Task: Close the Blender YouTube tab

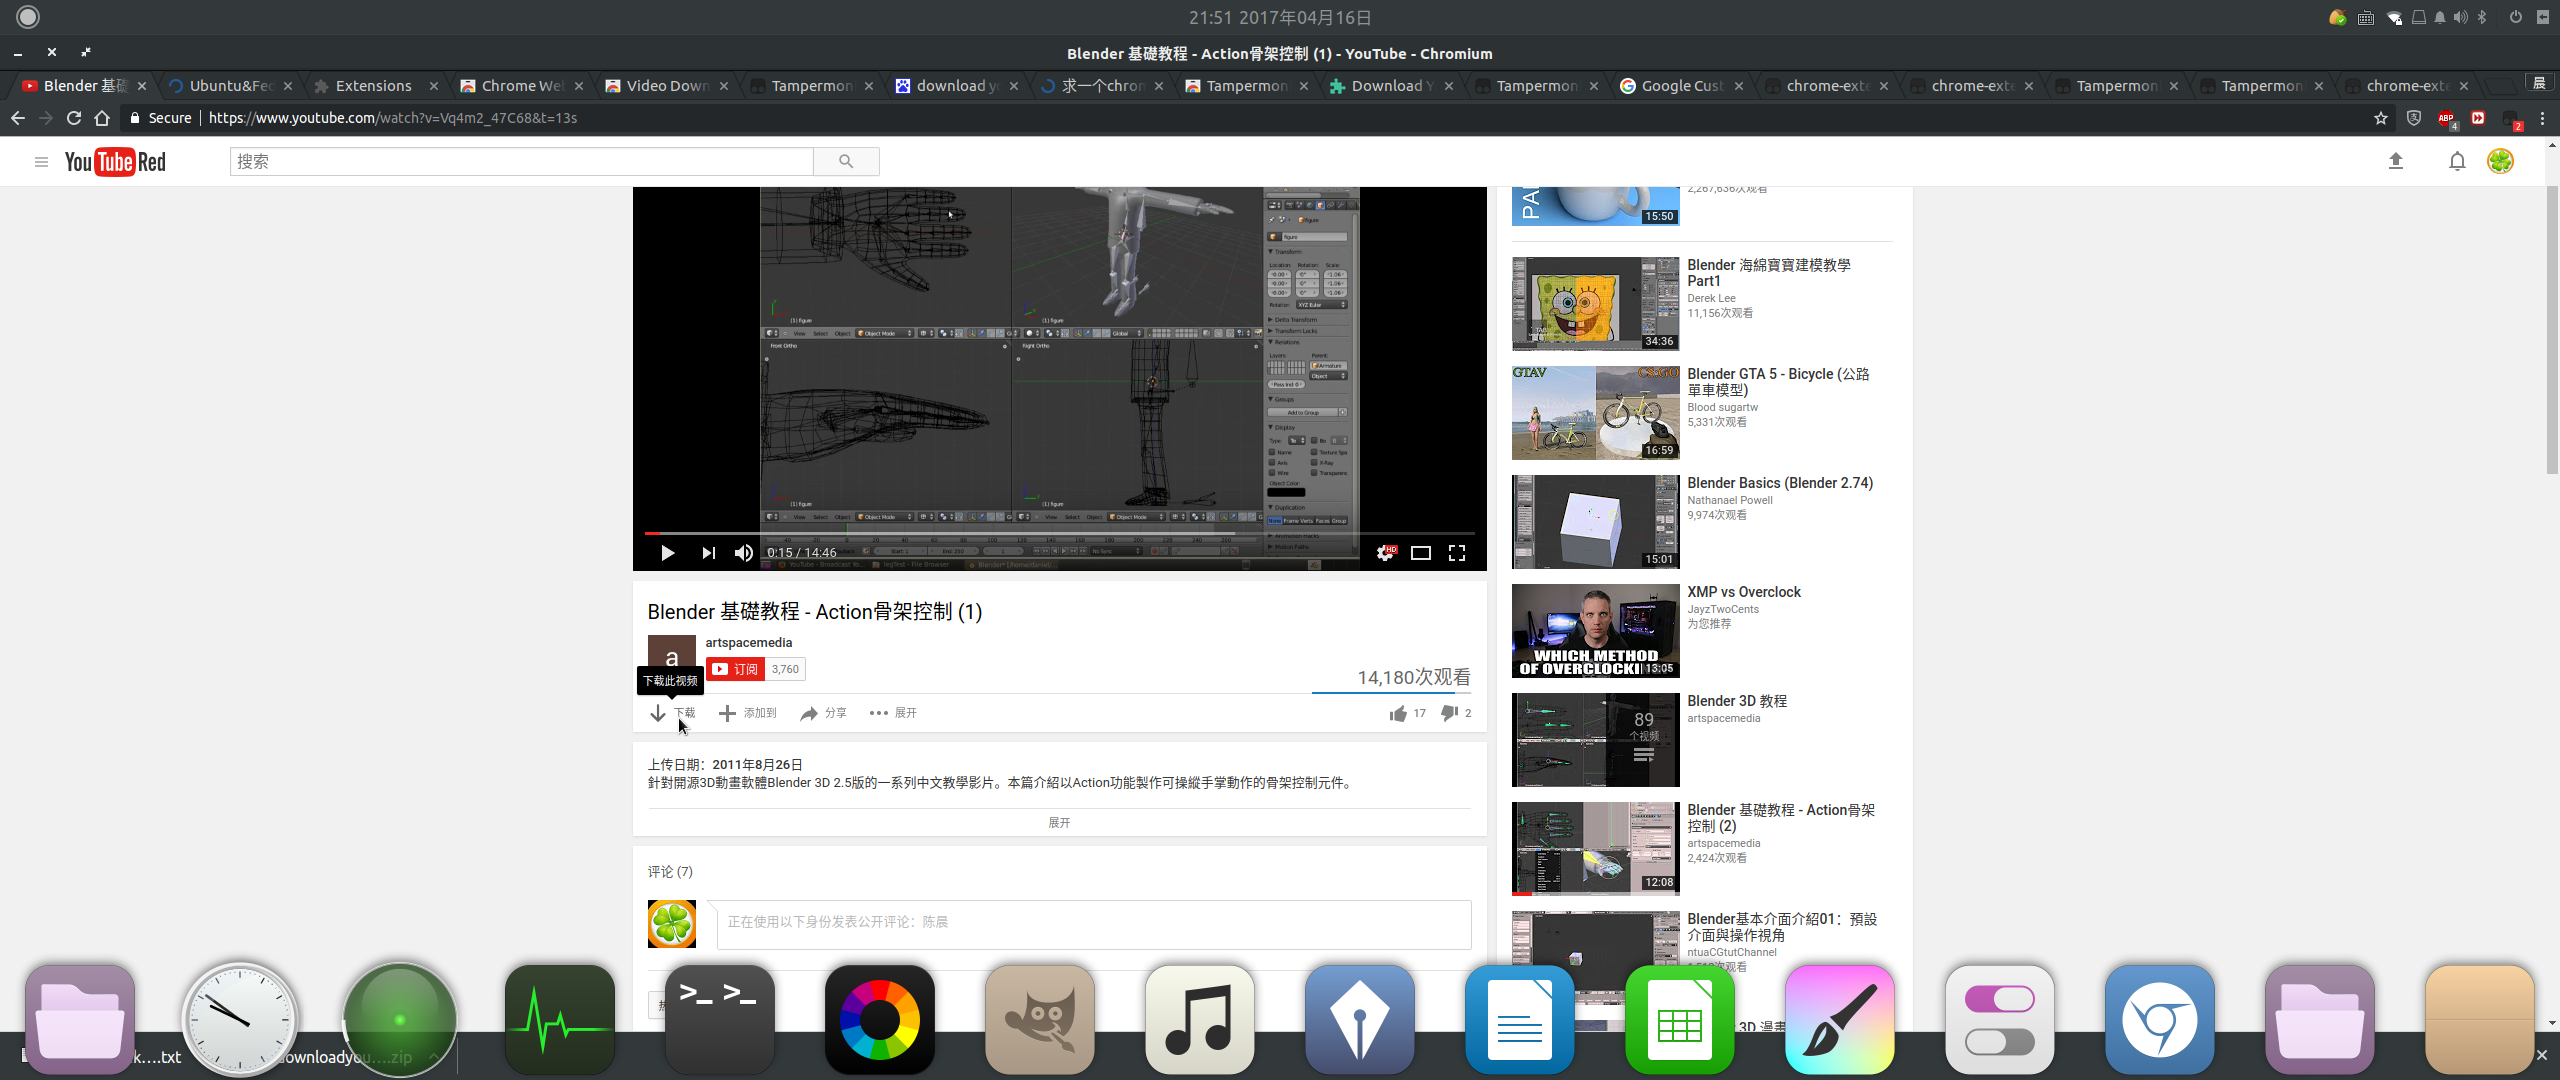Action: [142, 86]
